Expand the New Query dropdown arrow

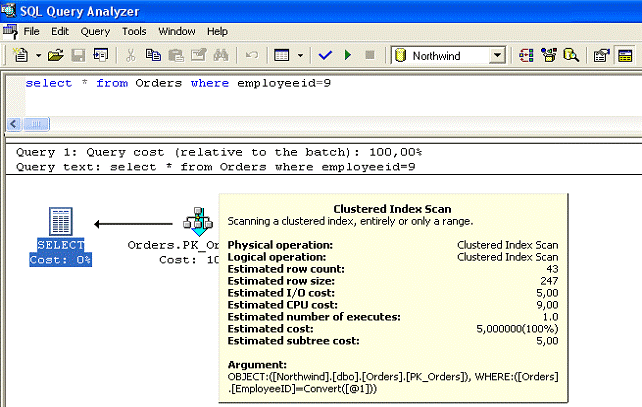[x=37, y=56]
